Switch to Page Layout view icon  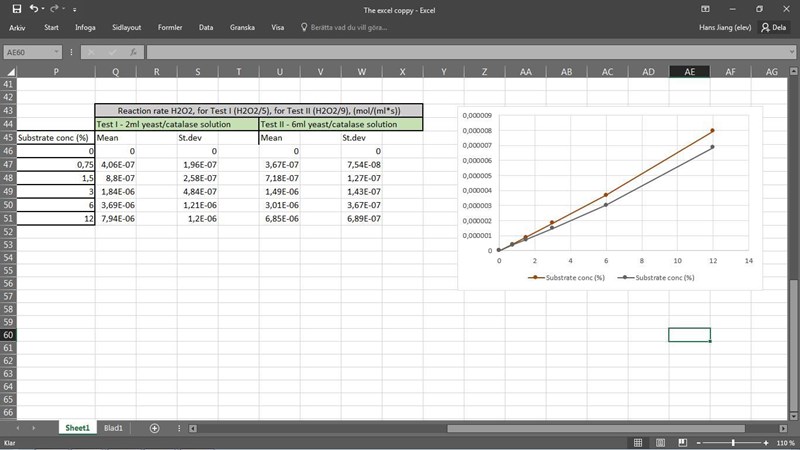click(658, 442)
